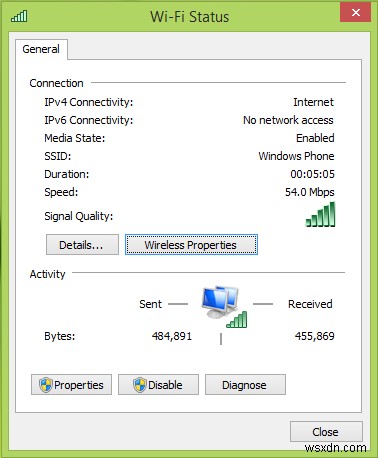Click the Media State label
Image resolution: width=378 pixels, height=458 pixels.
point(75,138)
